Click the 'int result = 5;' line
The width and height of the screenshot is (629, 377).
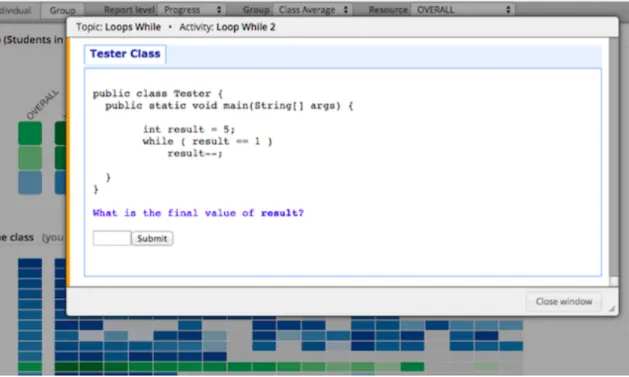click(x=189, y=129)
